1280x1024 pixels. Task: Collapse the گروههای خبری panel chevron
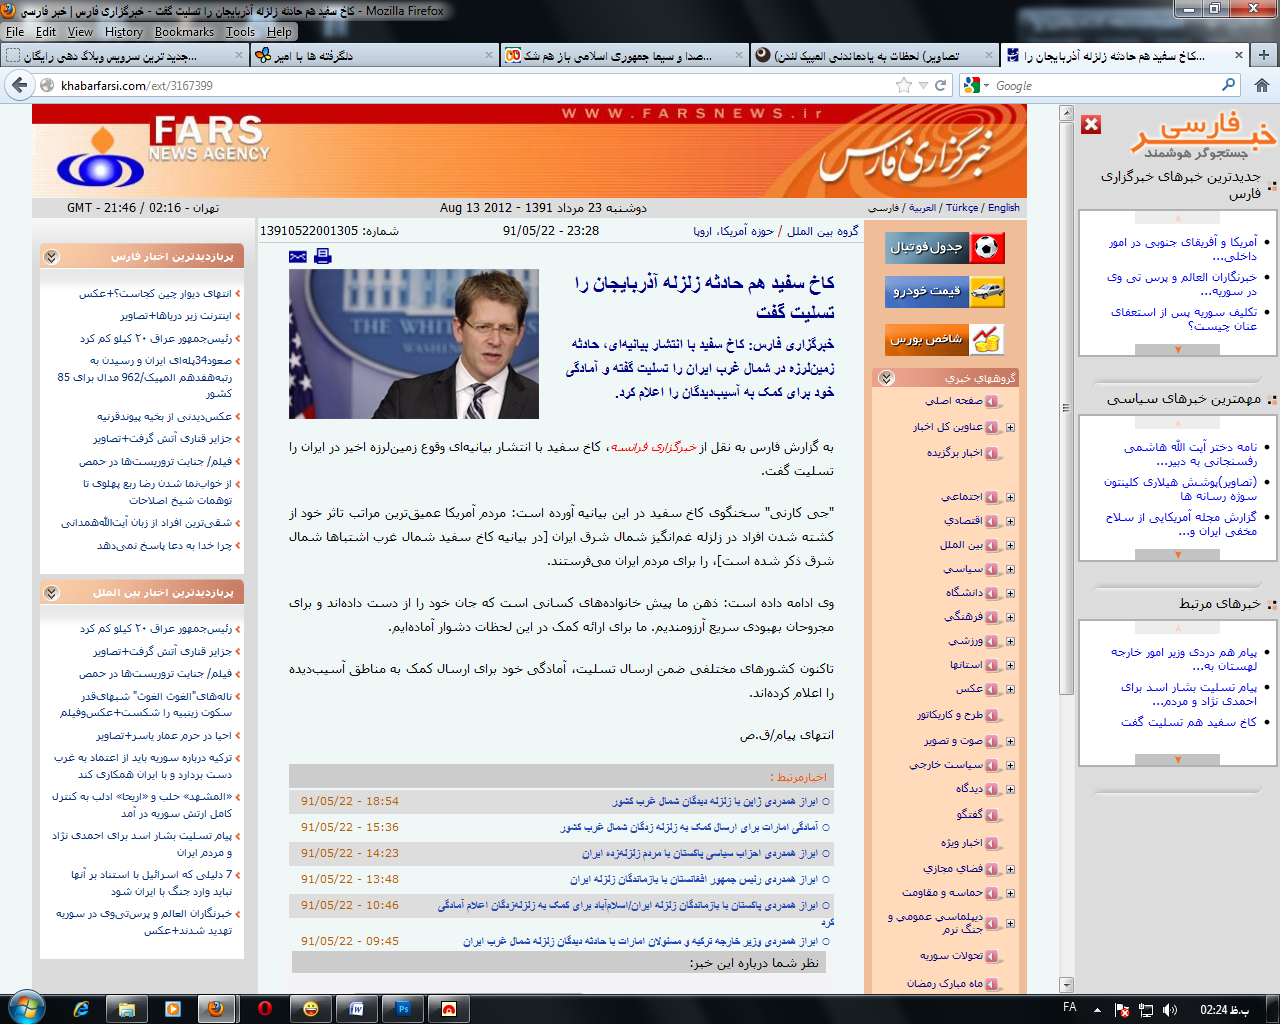tap(886, 378)
